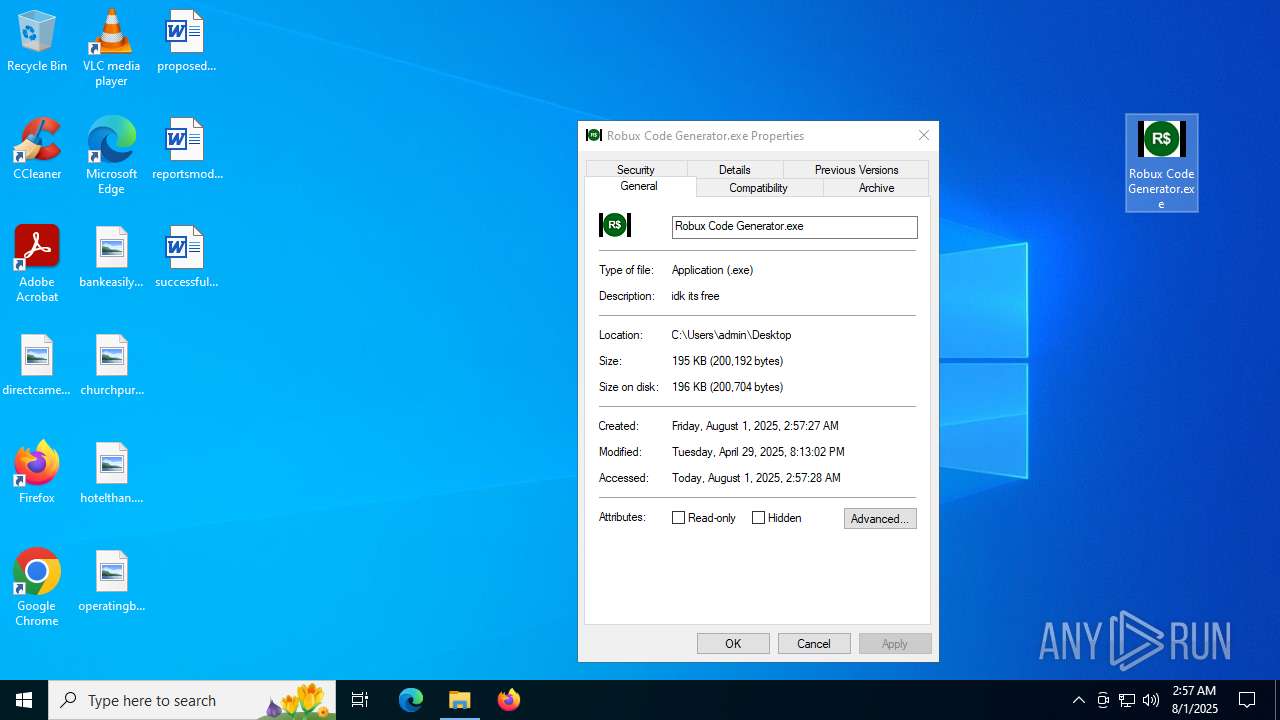
Task: Select the General tab
Action: 639,187
